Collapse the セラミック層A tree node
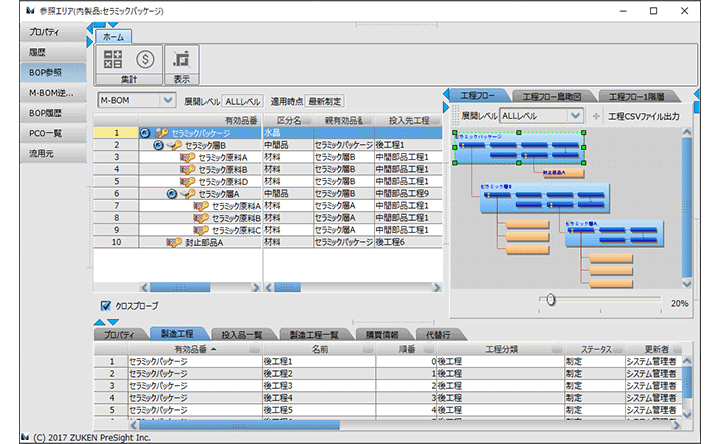 coord(172,193)
